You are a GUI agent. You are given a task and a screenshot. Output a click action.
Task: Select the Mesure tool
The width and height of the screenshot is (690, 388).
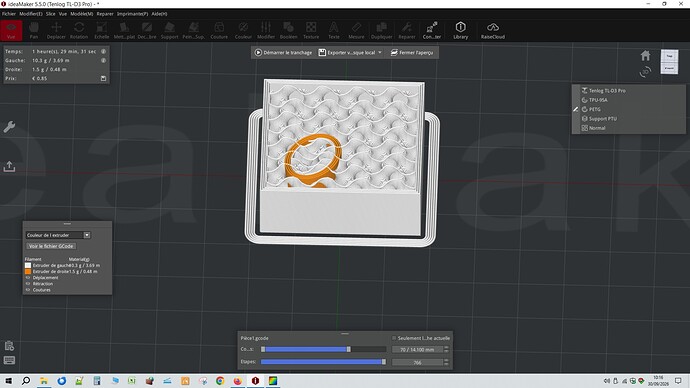[x=356, y=30]
